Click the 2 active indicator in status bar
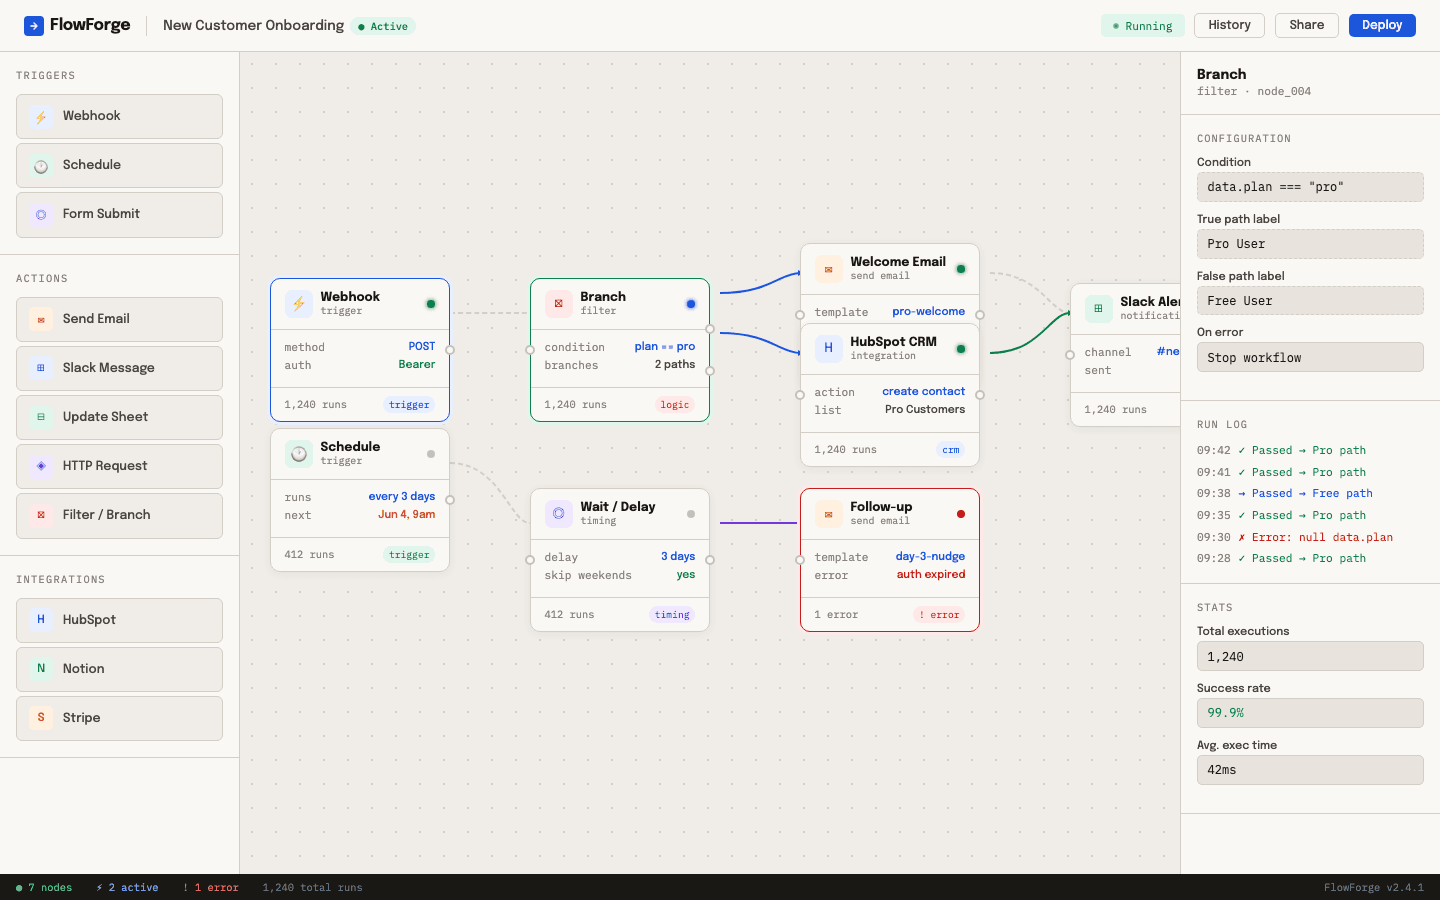Screen dimensions: 1440x900 tap(127, 888)
